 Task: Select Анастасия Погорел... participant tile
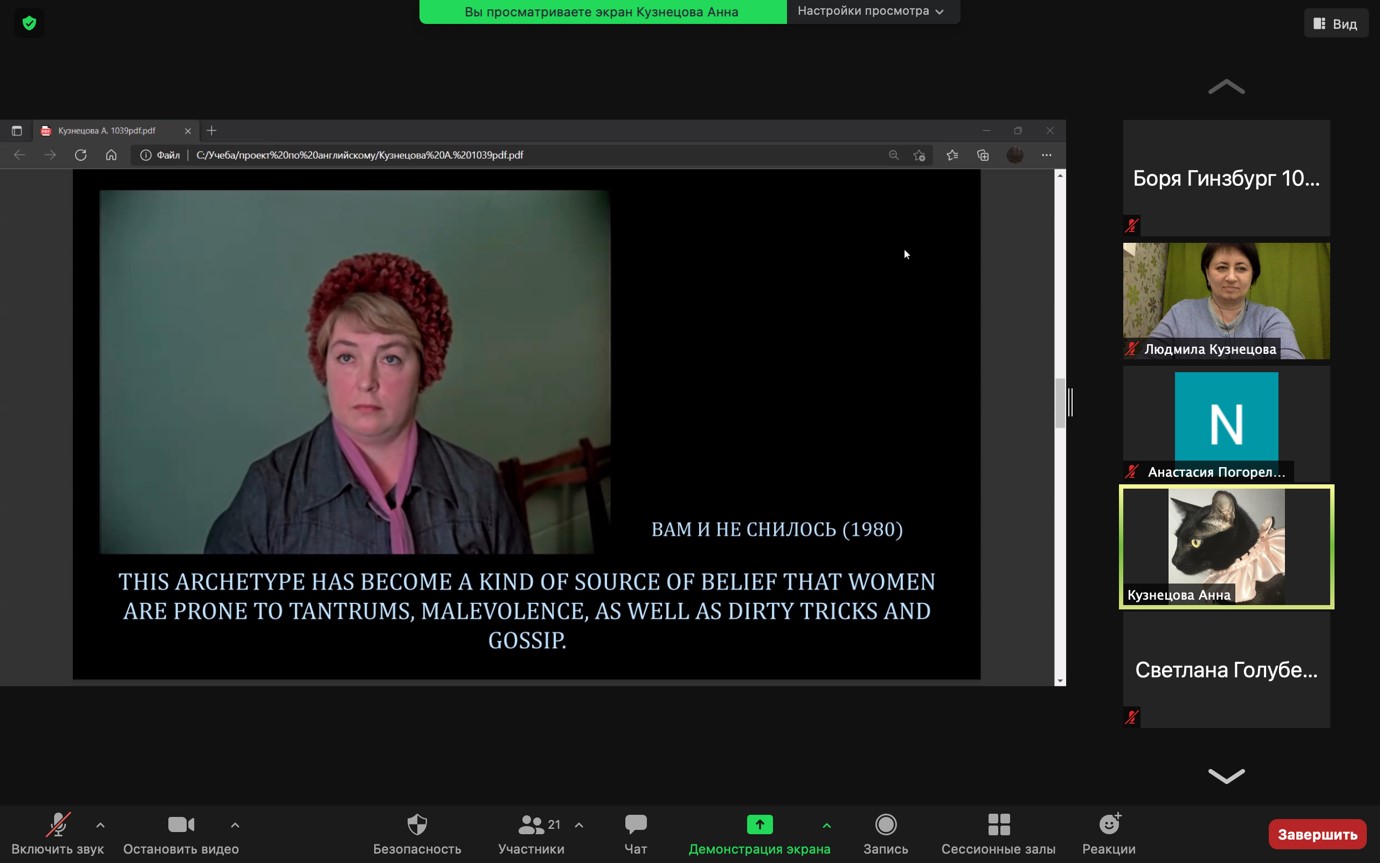(1226, 424)
